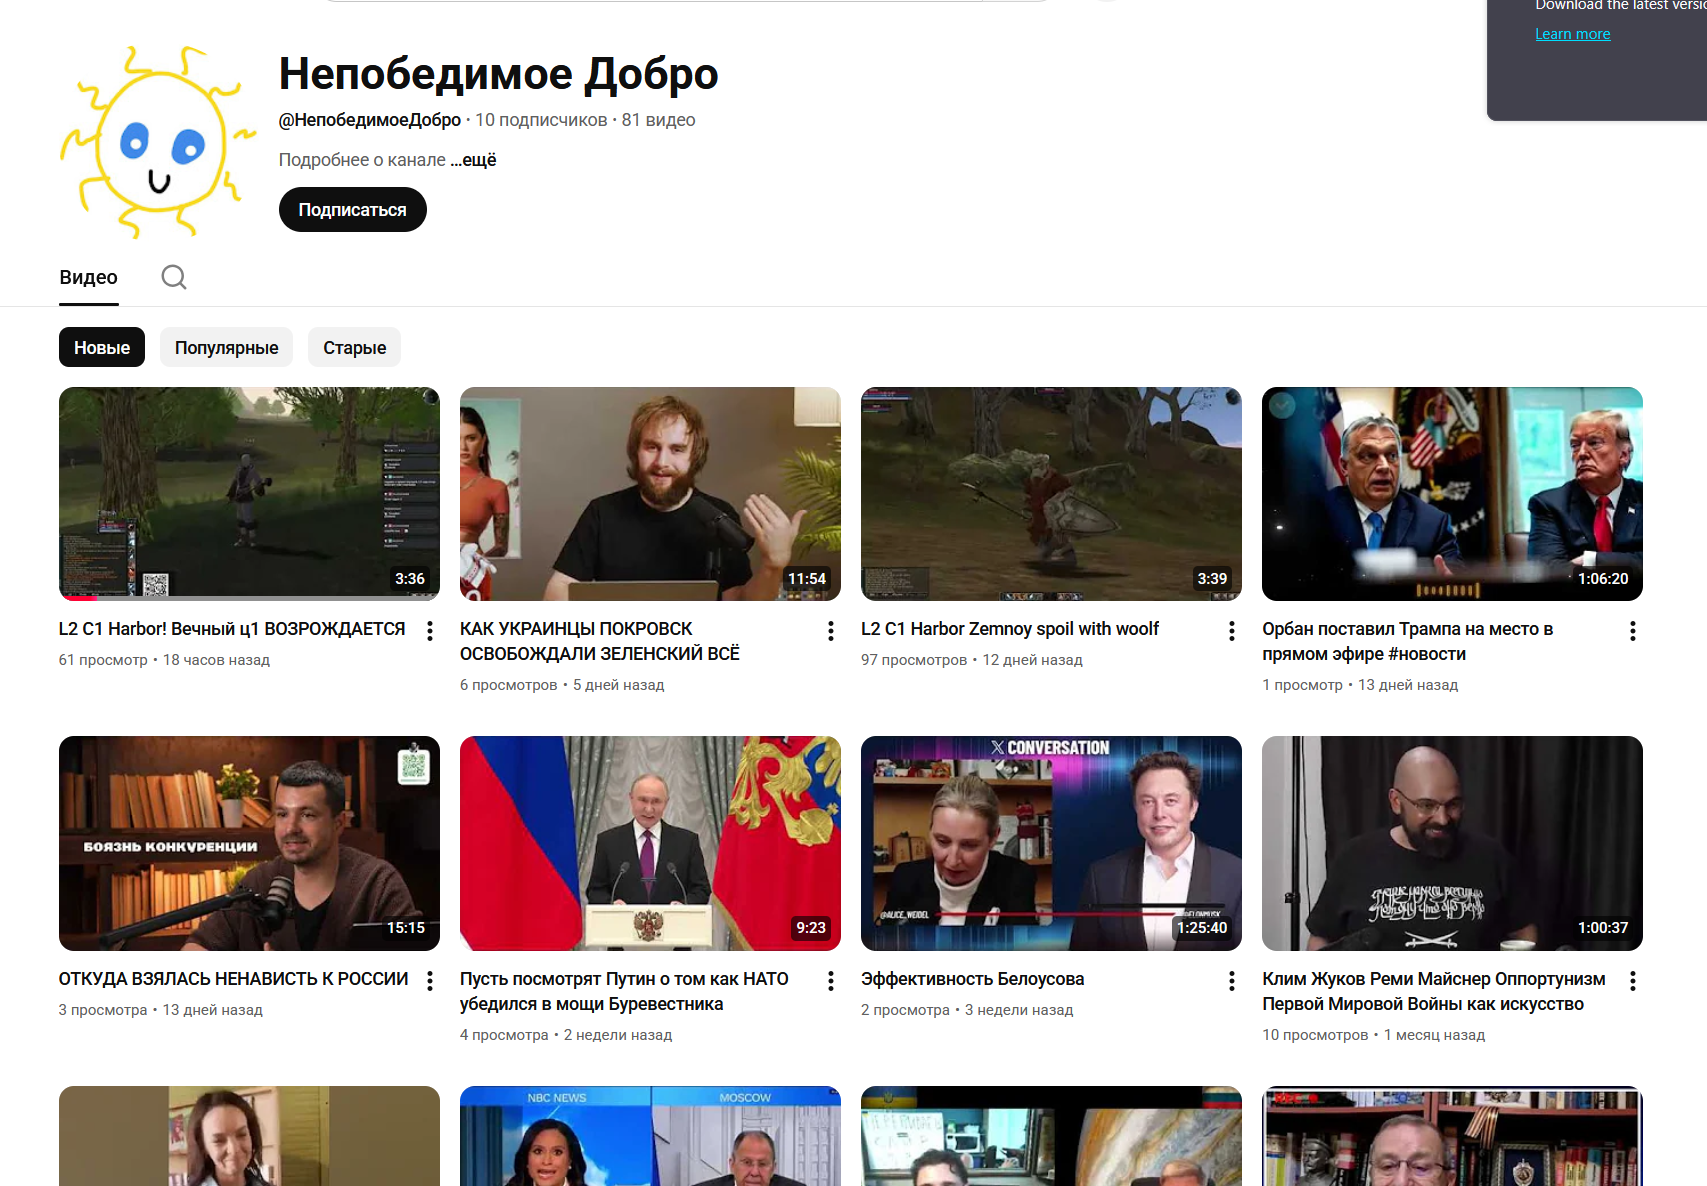Click the 97 просмотров view count
Screen dimensions: 1707x1186
pos(914,660)
